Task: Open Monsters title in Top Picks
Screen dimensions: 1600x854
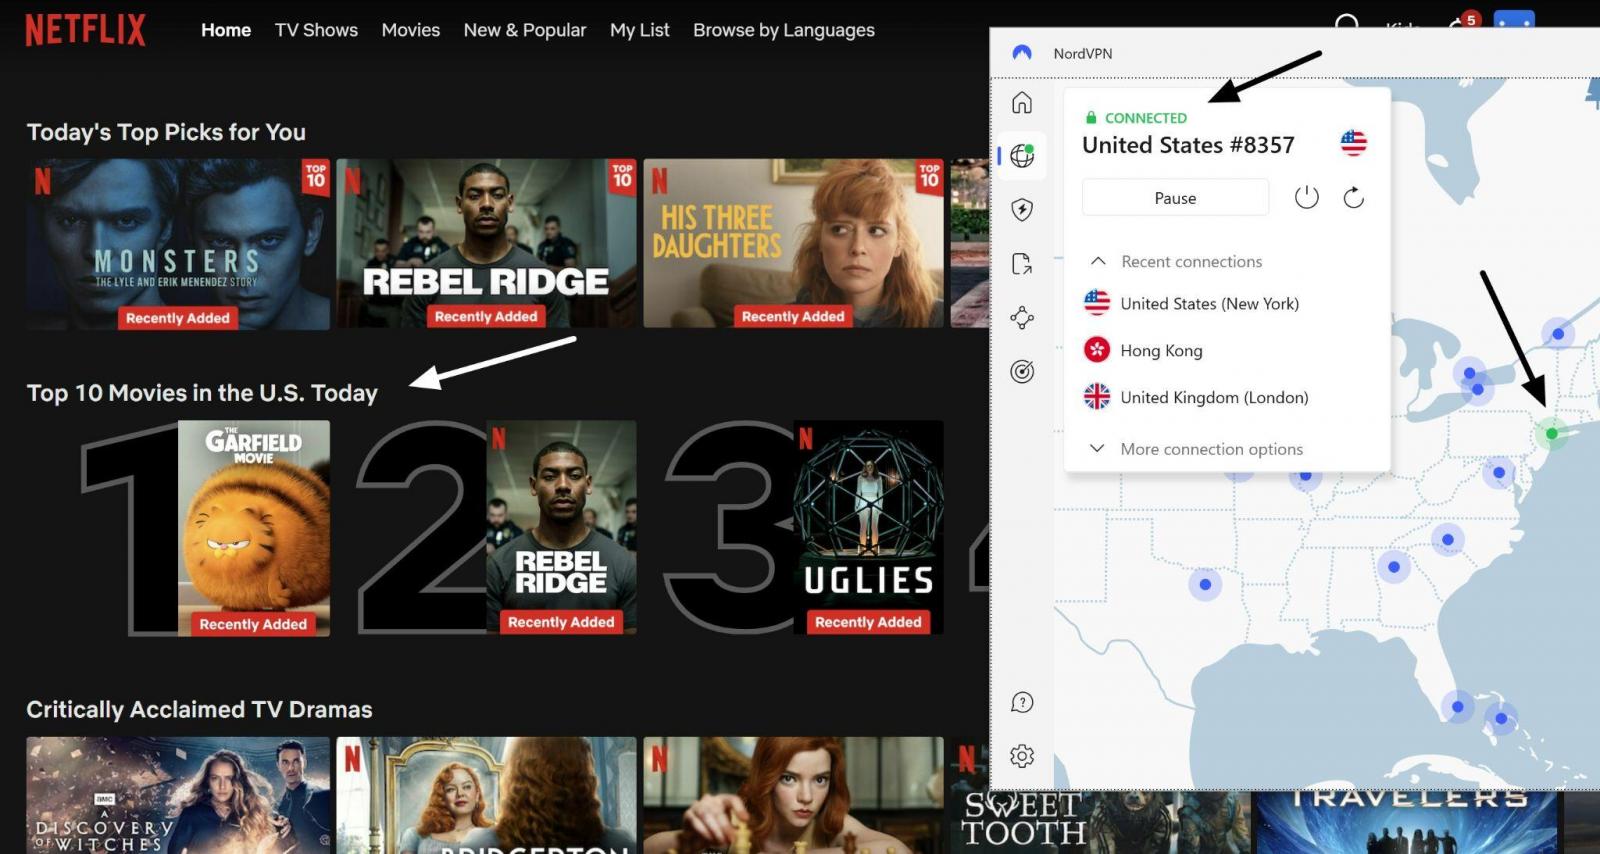Action: pyautogui.click(x=178, y=243)
